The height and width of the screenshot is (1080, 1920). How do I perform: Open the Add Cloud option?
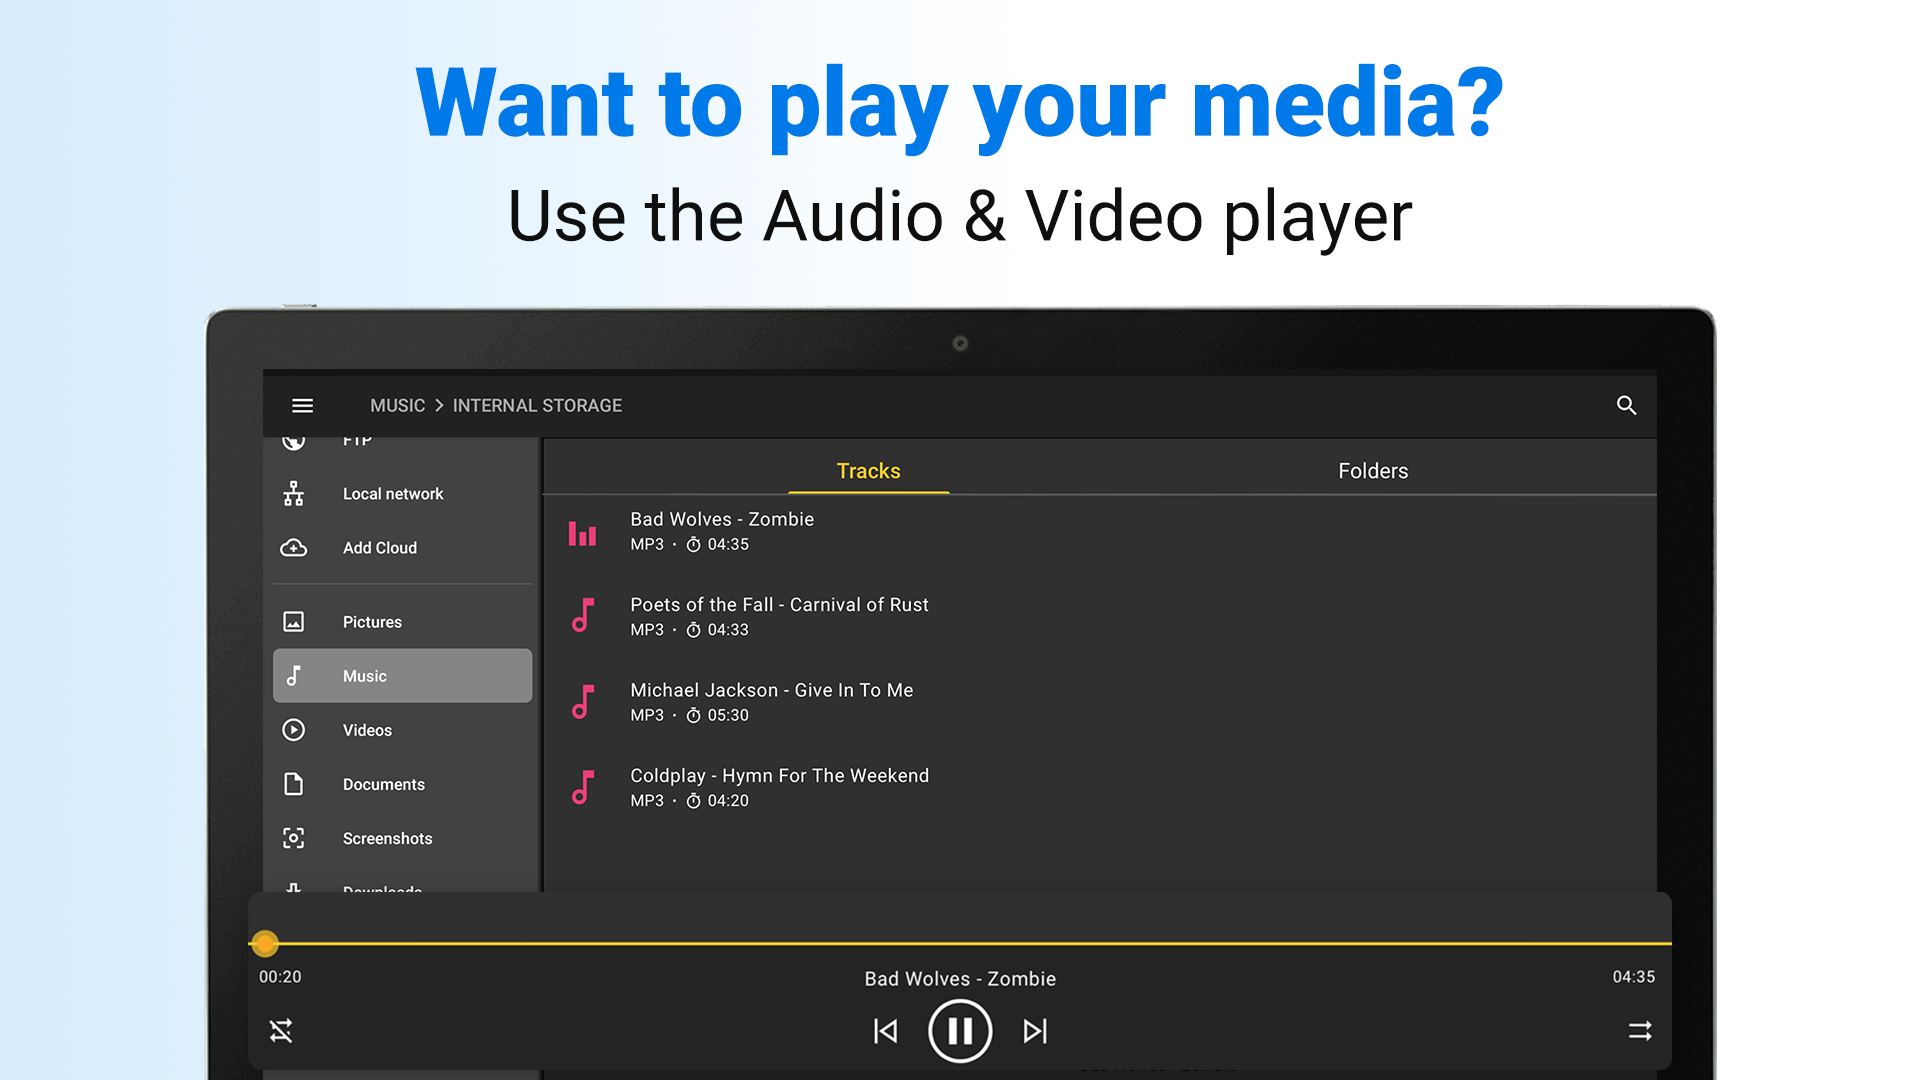coord(380,547)
